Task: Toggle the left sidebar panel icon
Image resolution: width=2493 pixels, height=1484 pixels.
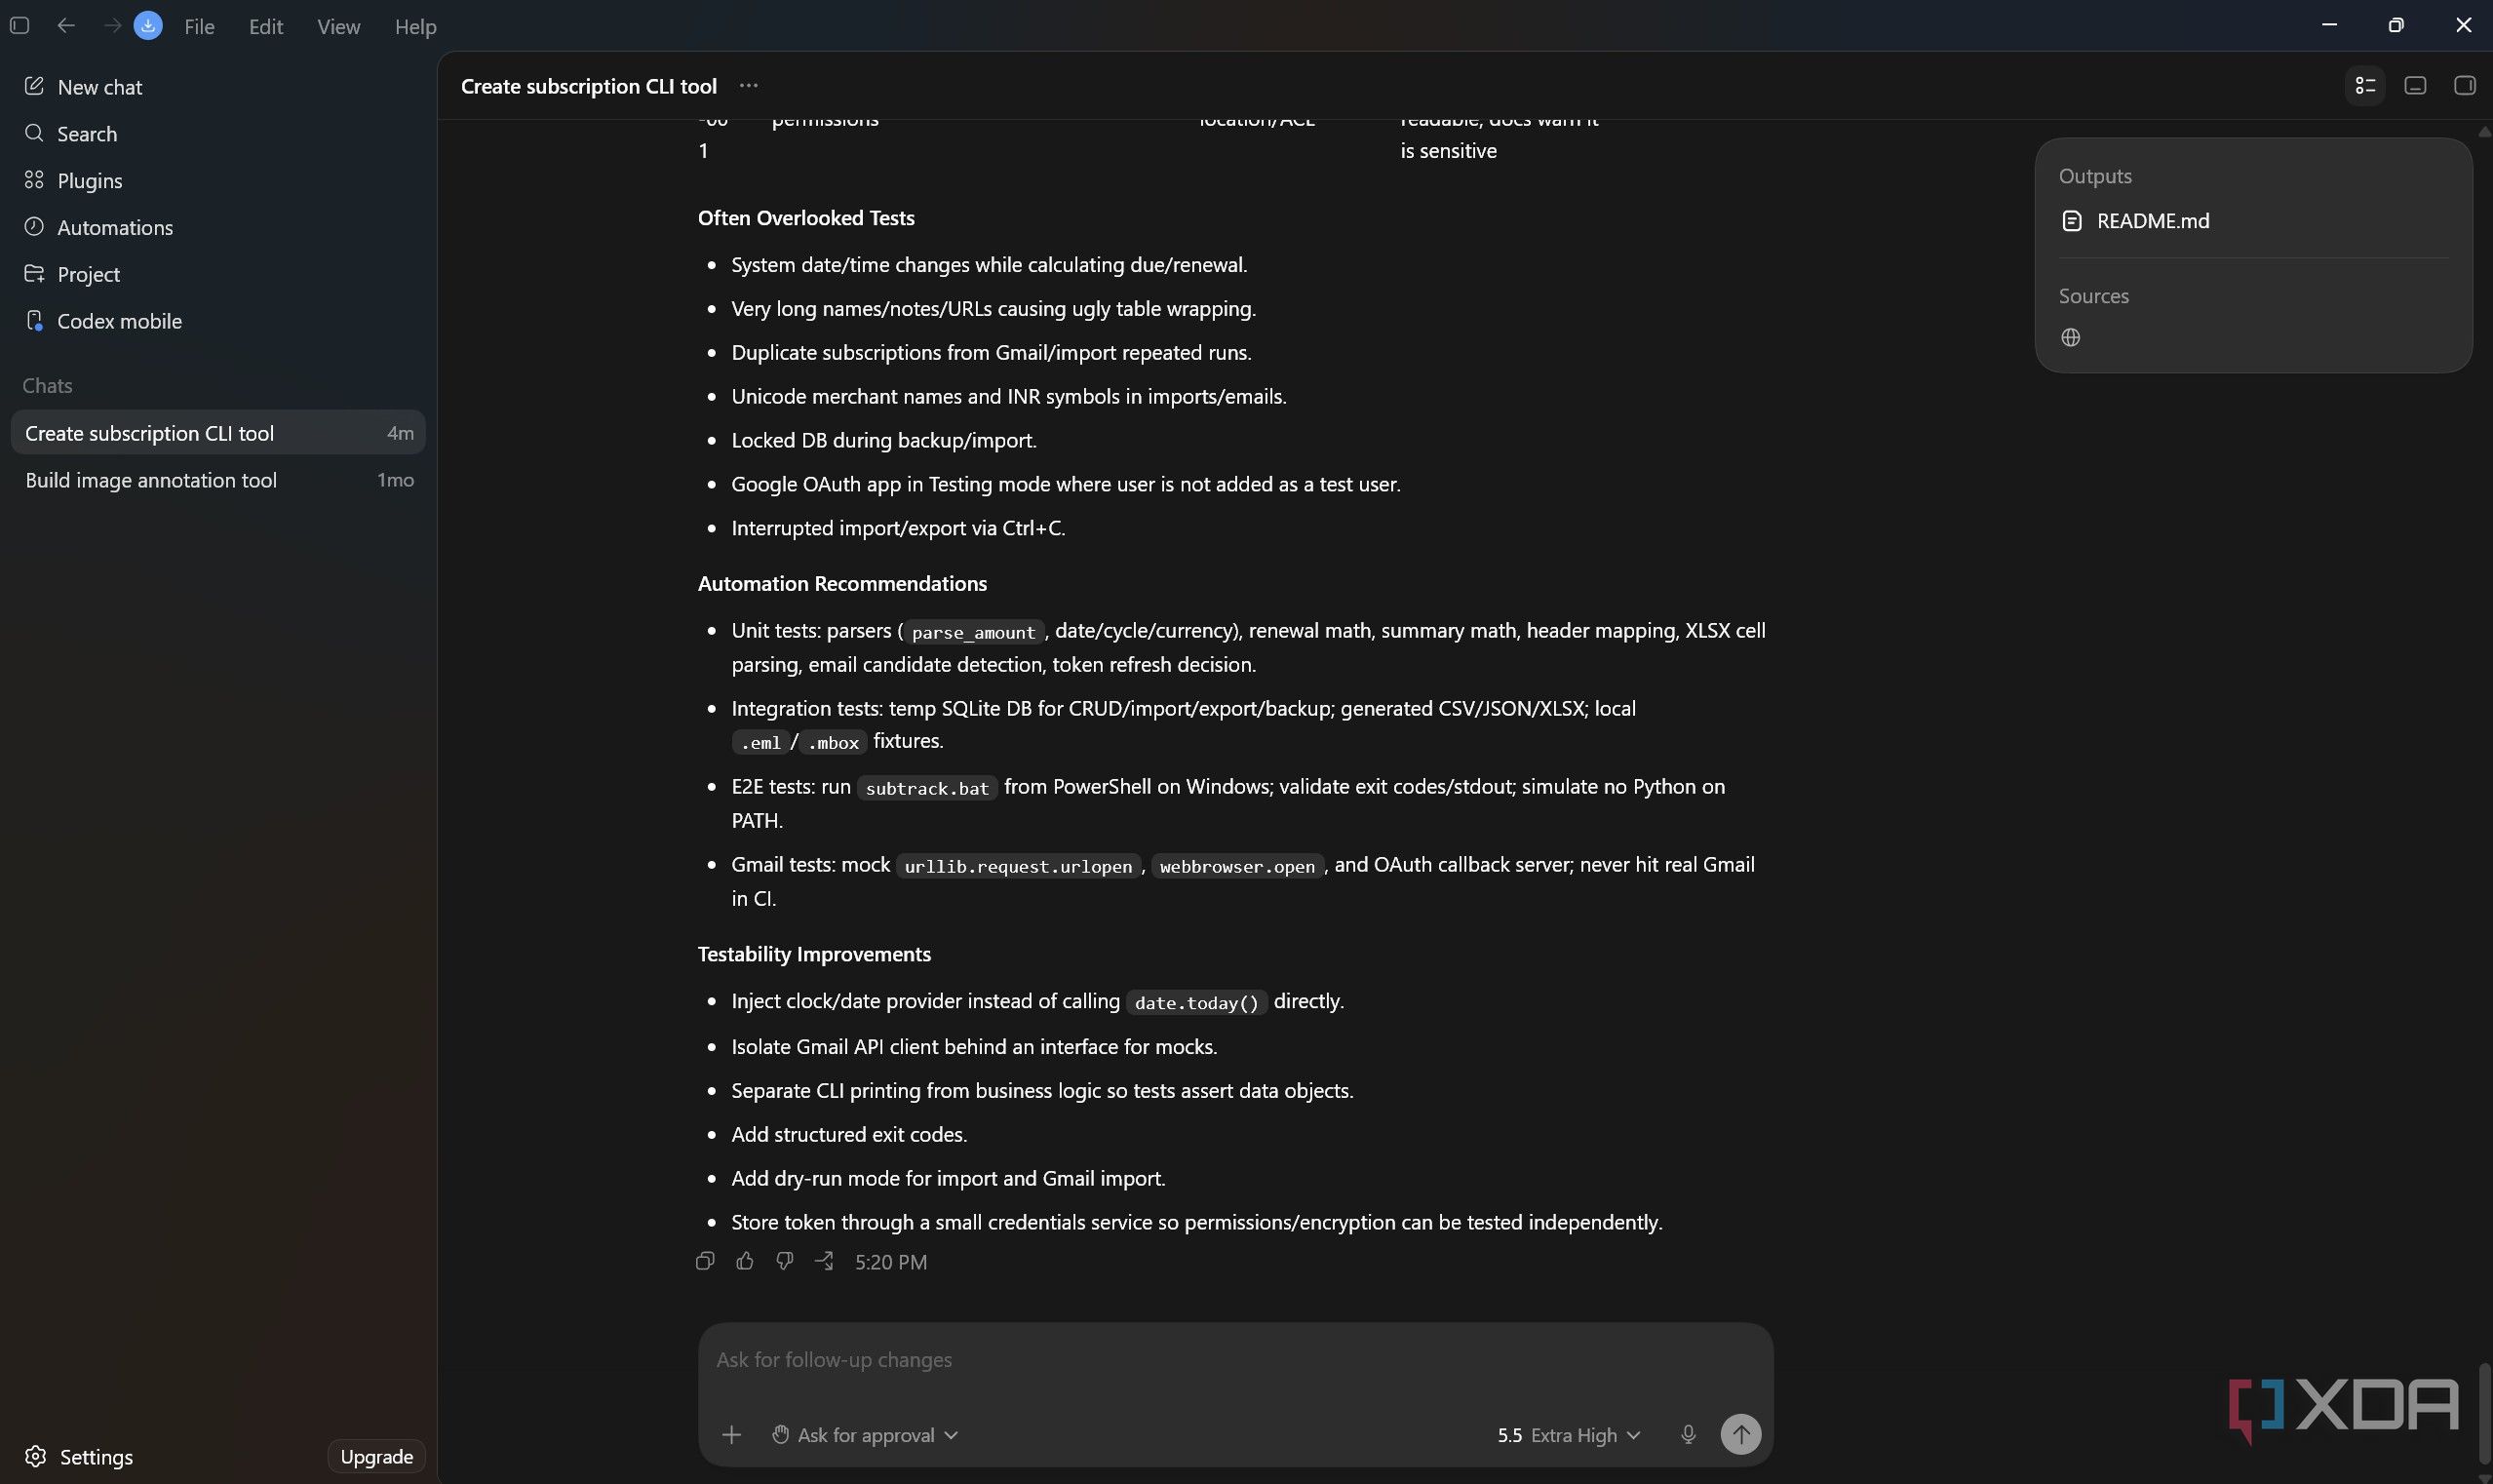Action: [x=19, y=26]
